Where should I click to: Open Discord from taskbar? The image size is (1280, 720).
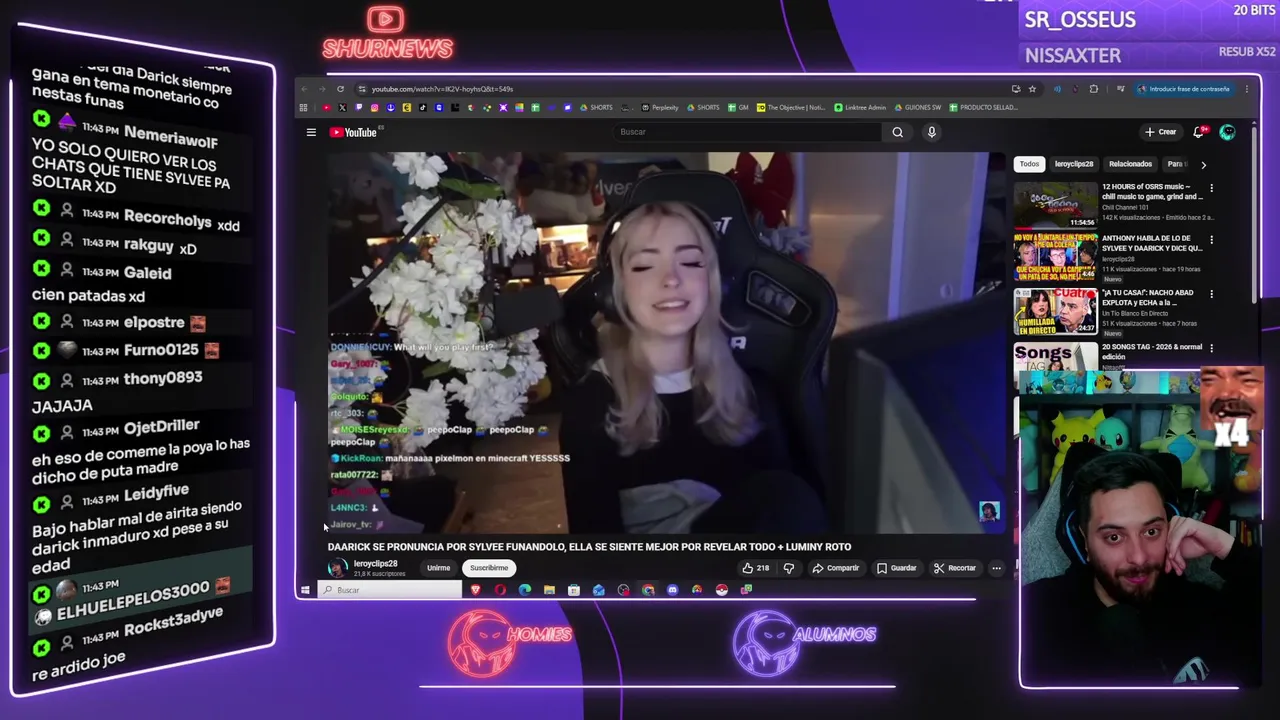(672, 590)
